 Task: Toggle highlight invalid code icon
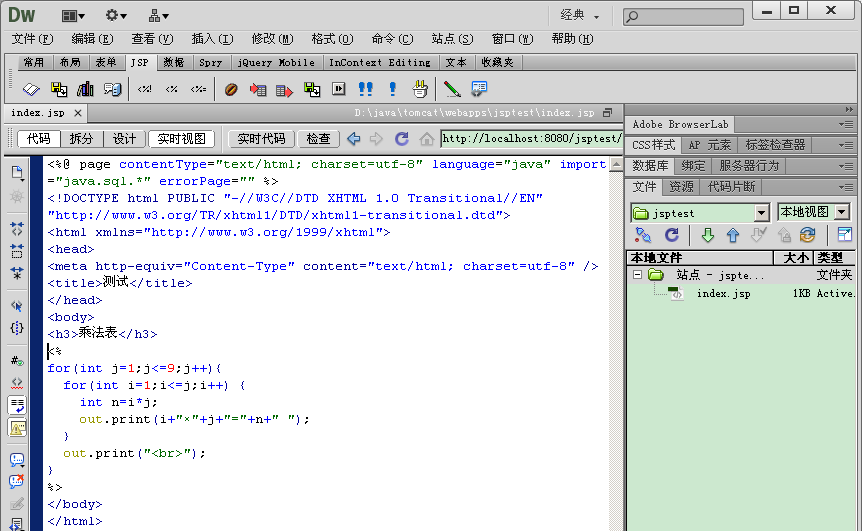[x=17, y=383]
